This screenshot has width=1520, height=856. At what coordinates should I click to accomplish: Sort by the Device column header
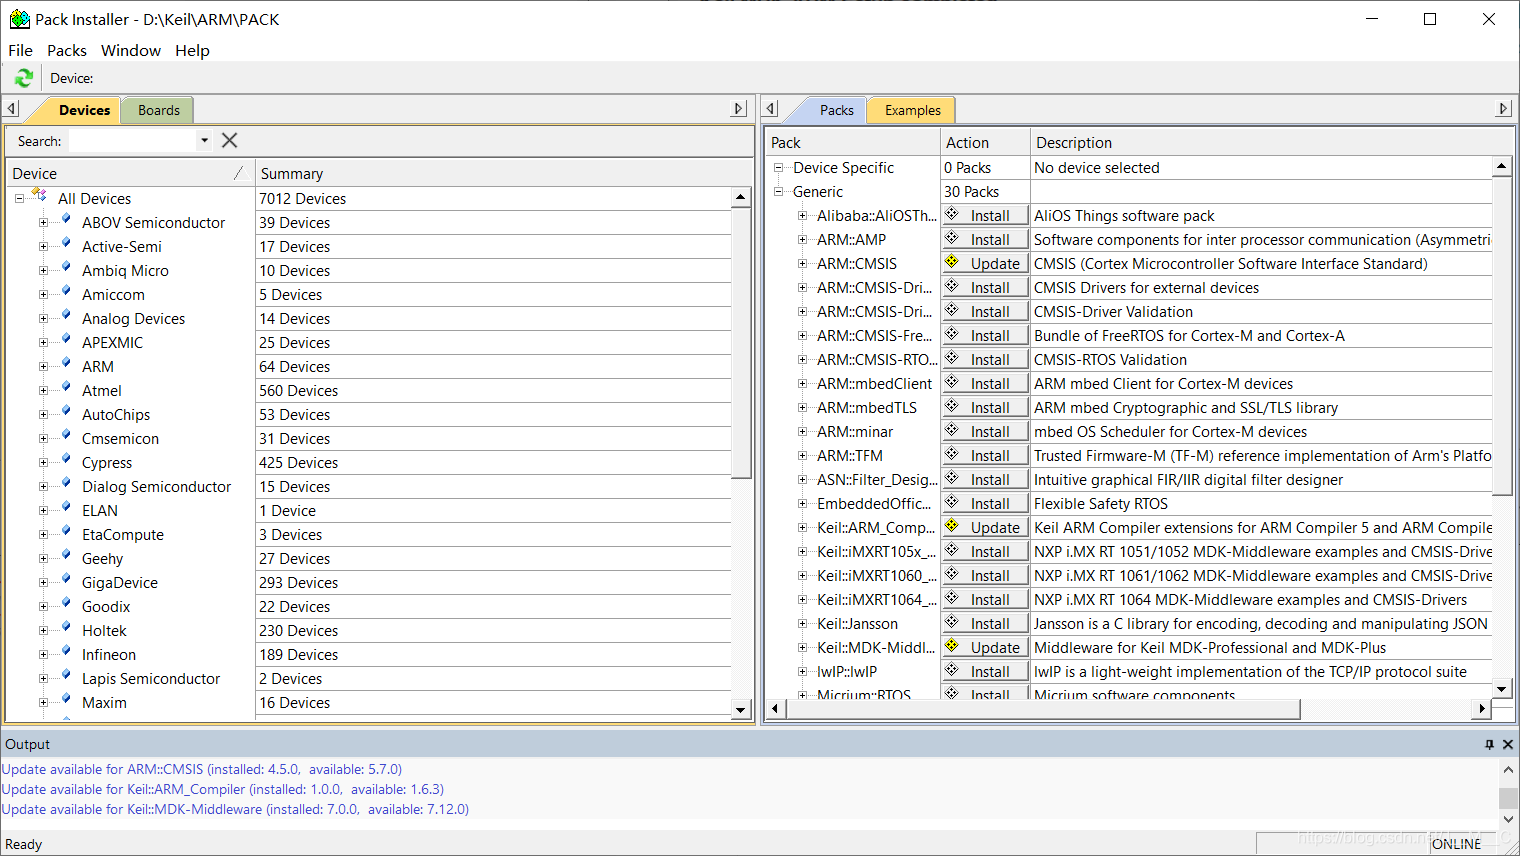coord(130,173)
